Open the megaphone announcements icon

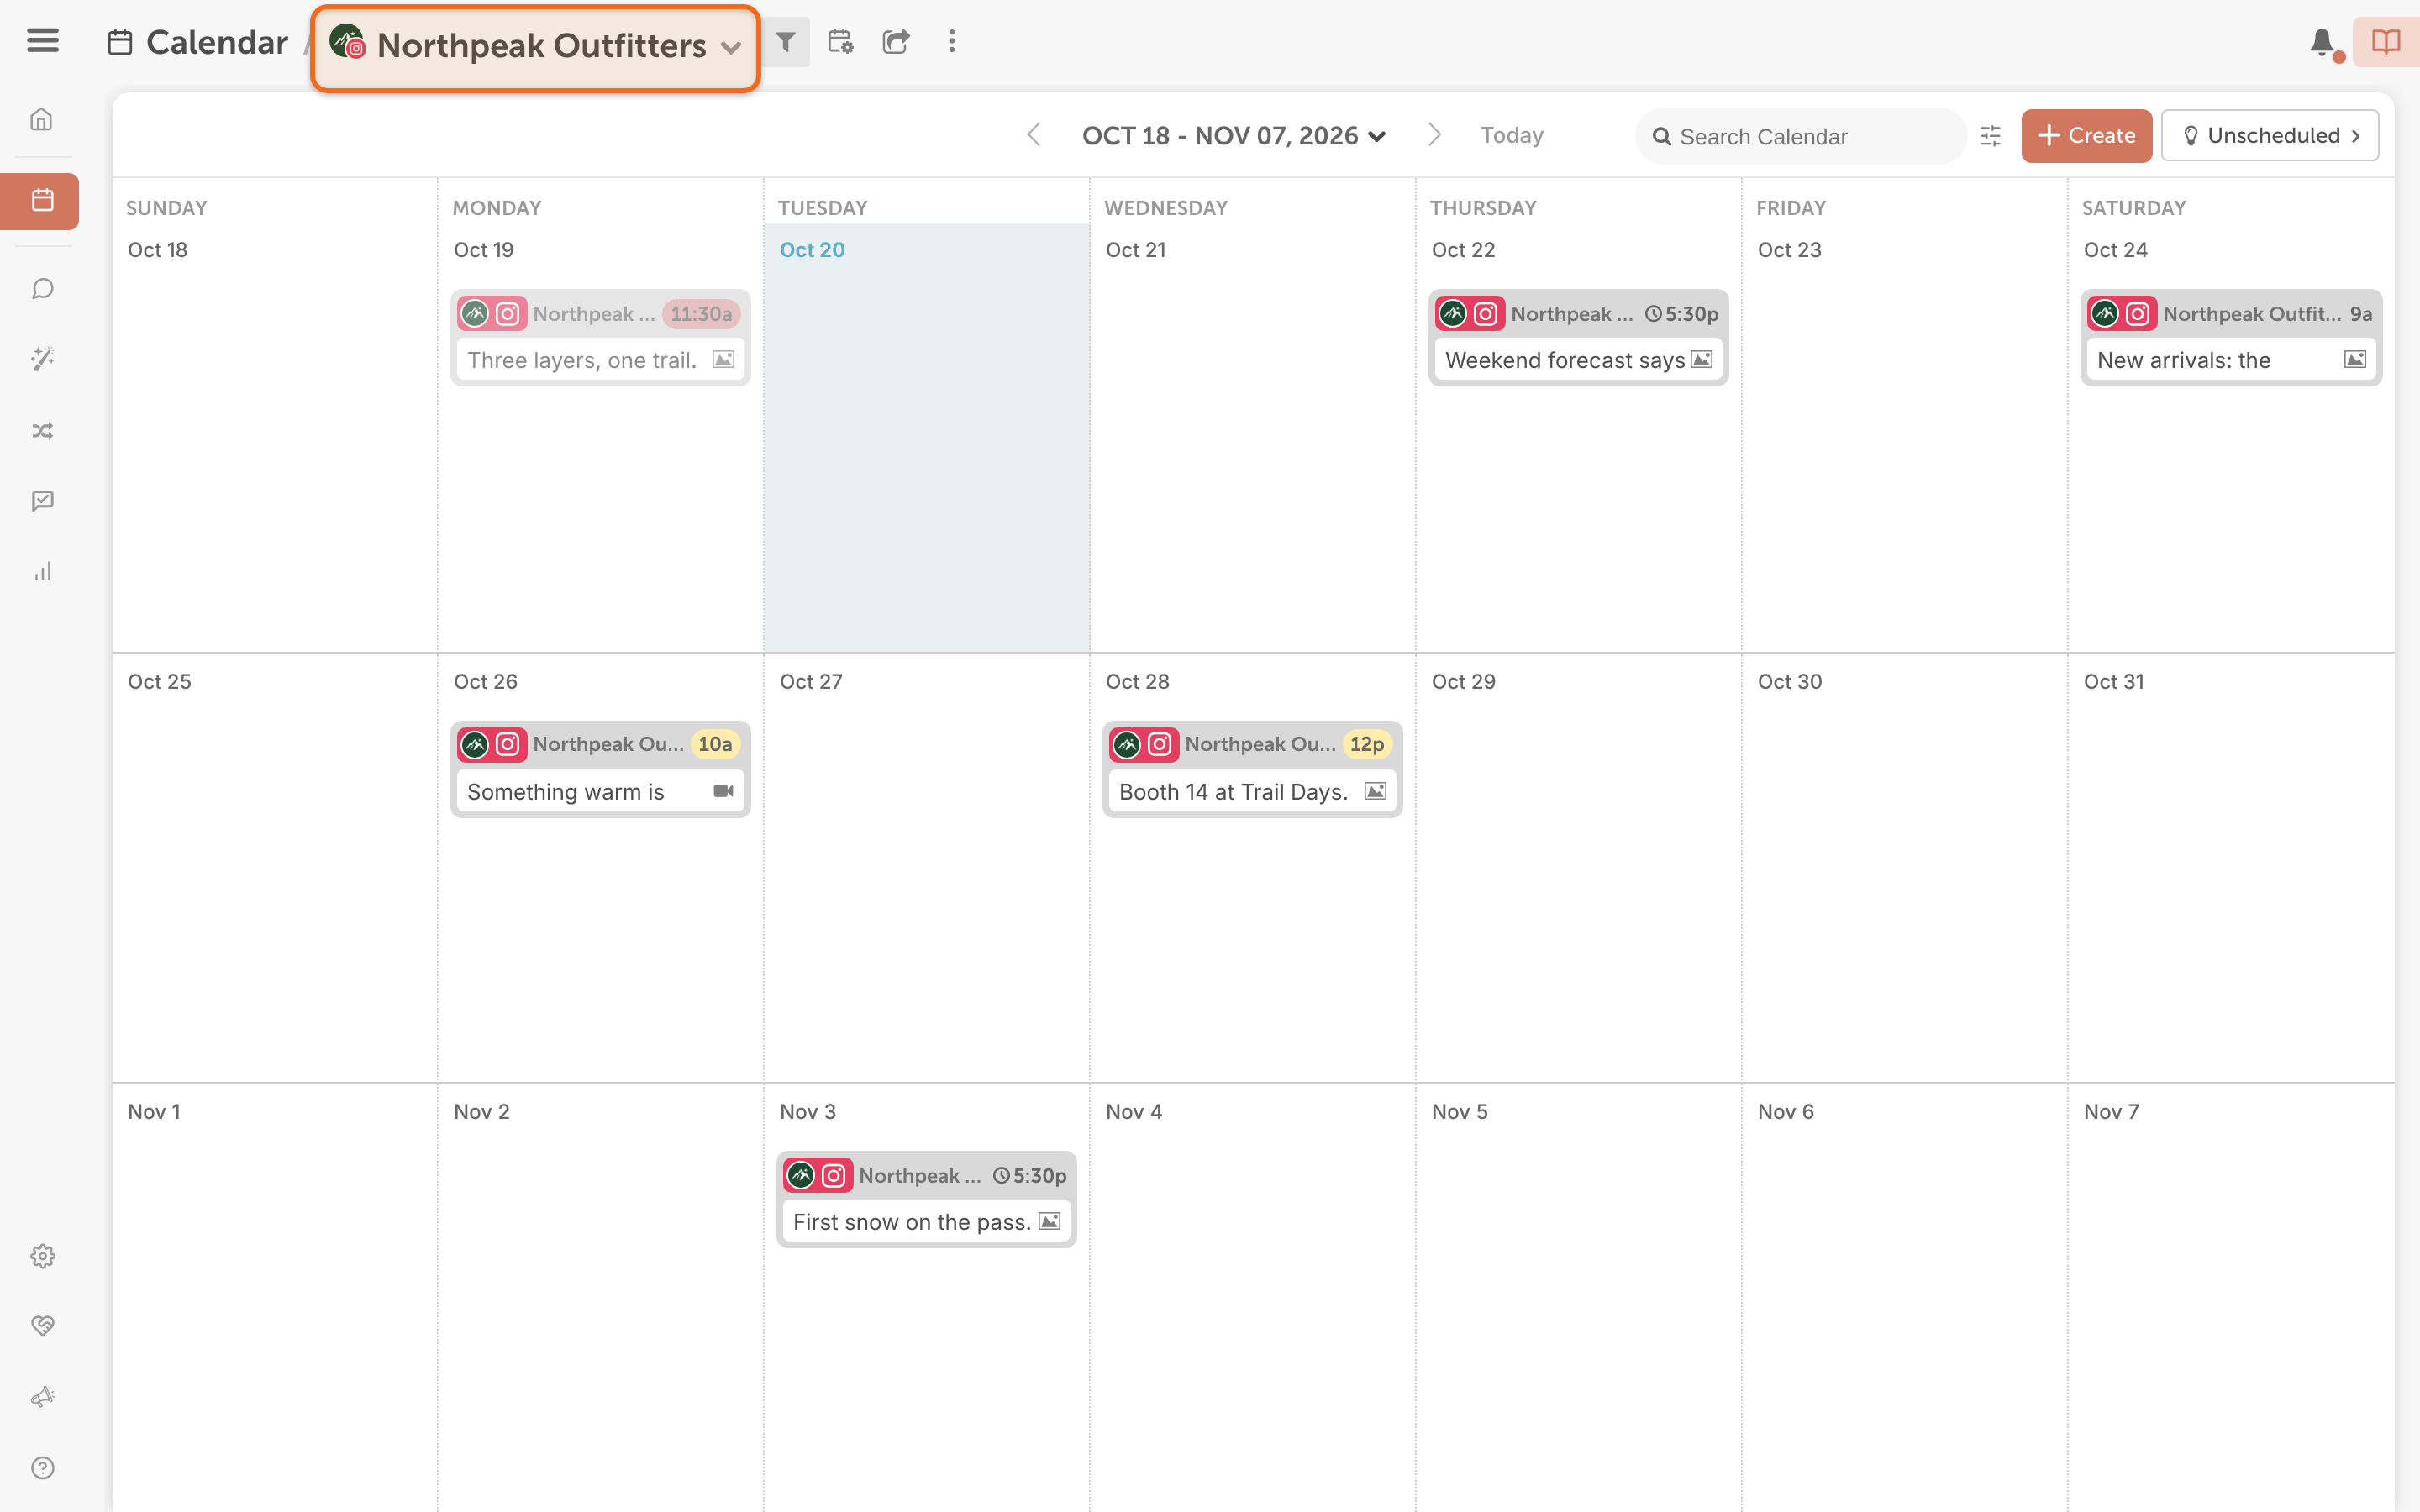coord(42,1397)
